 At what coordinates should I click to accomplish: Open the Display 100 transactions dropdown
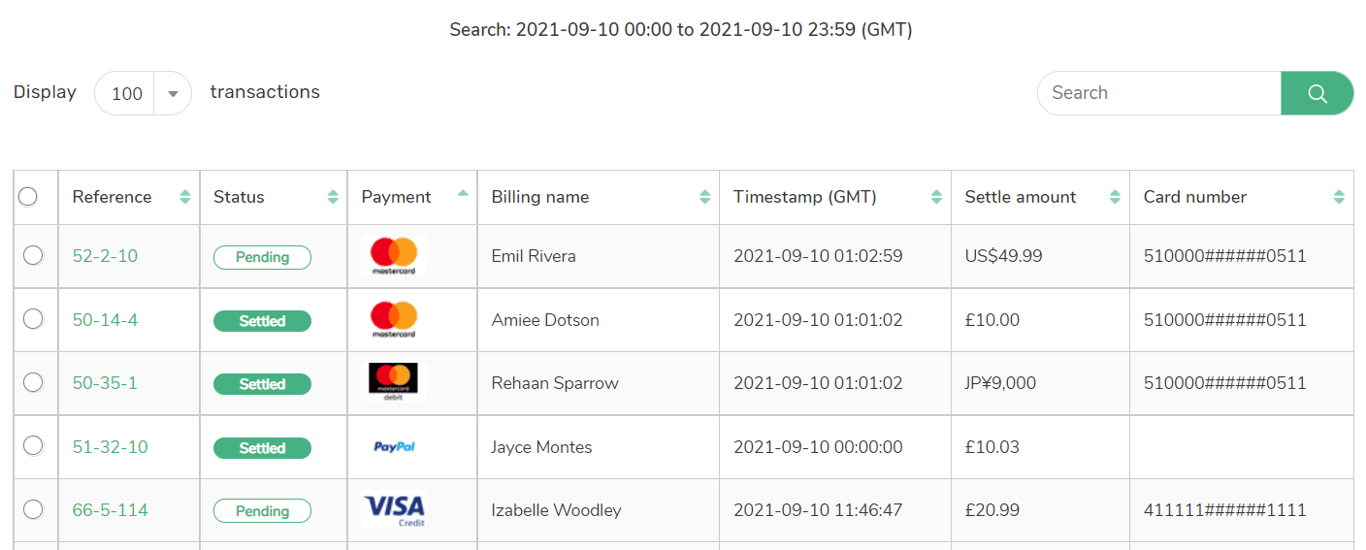(x=142, y=93)
